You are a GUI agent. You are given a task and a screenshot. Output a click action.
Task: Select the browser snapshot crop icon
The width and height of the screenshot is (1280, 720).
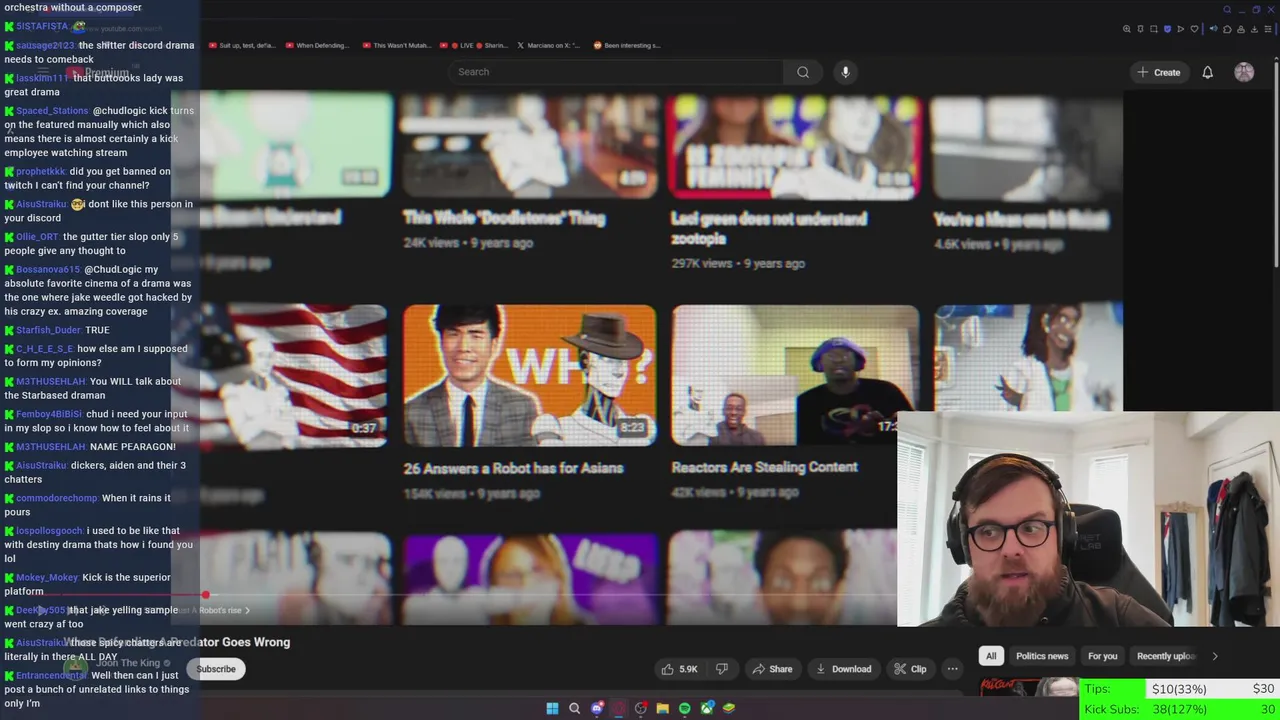click(x=1154, y=29)
